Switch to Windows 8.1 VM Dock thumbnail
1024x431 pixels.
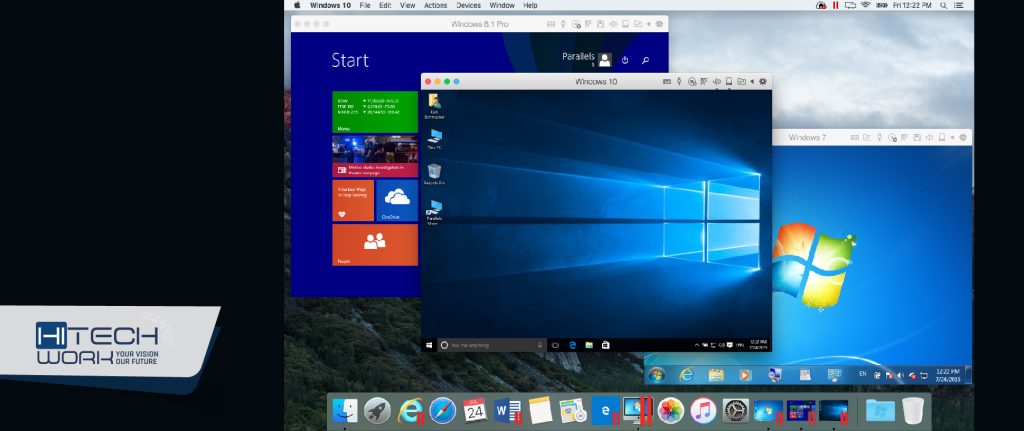pyautogui.click(x=801, y=410)
